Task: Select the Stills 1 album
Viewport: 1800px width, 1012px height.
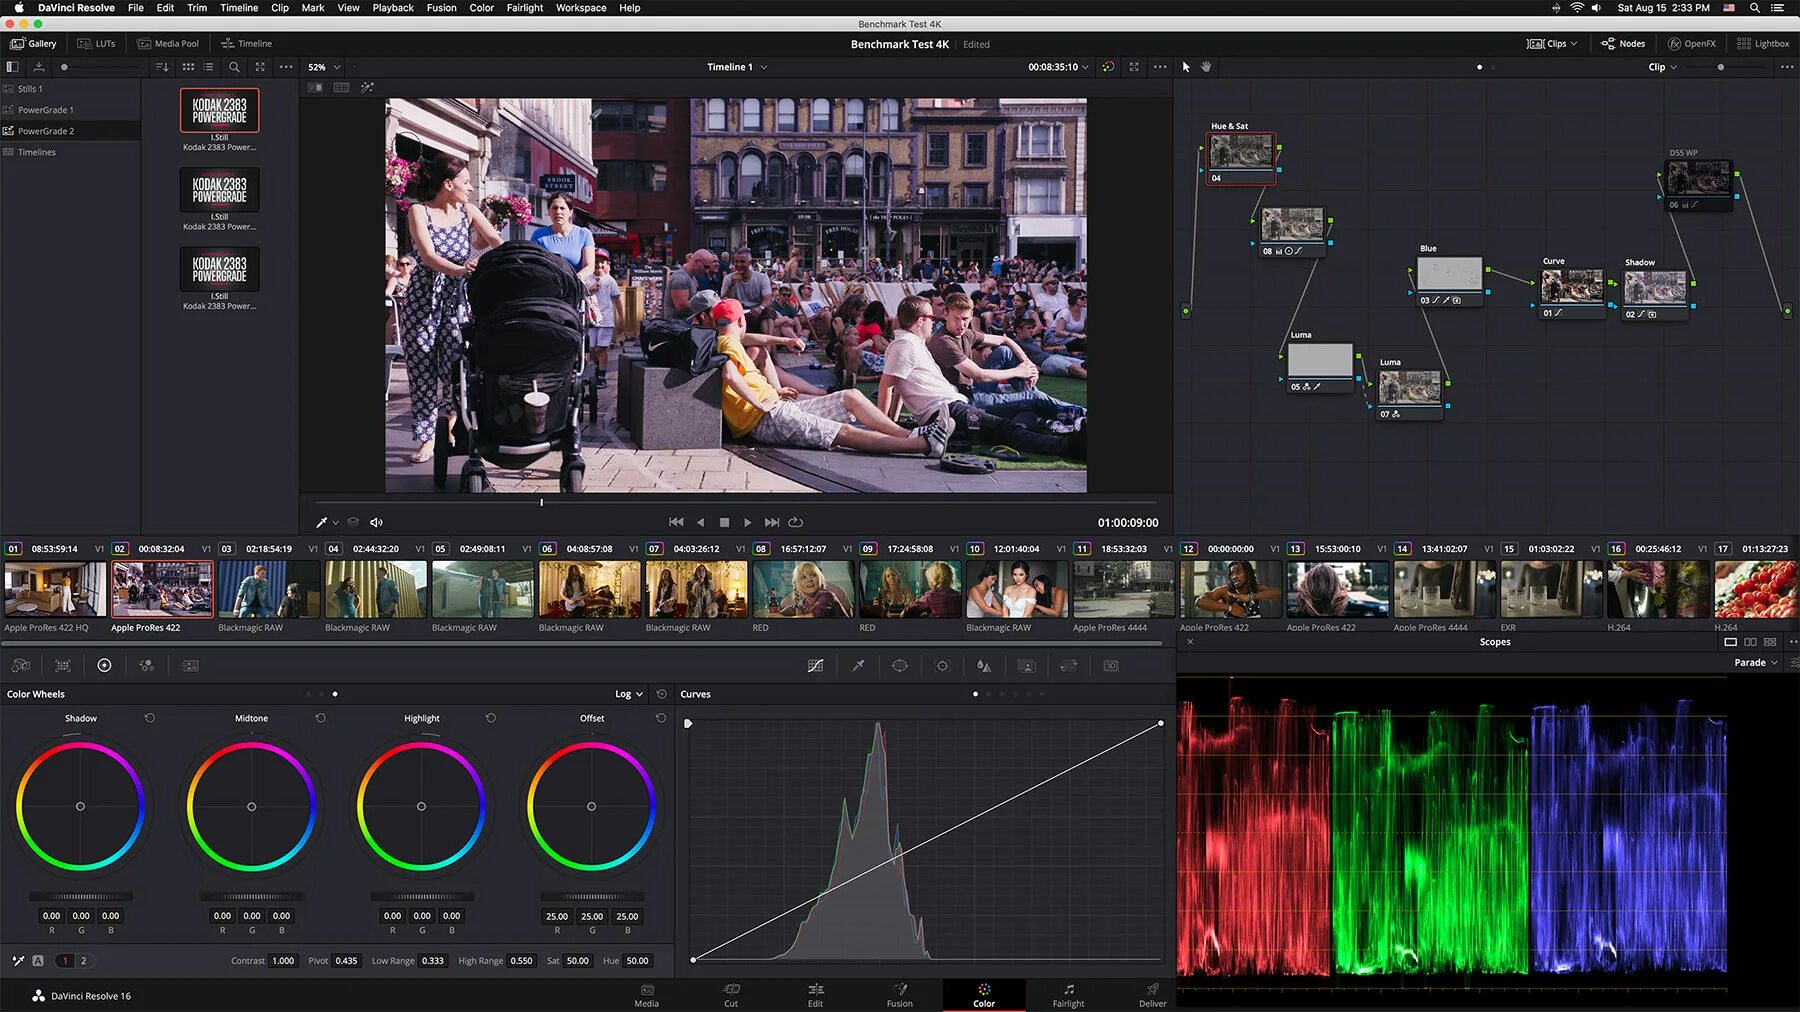Action: 70,89
